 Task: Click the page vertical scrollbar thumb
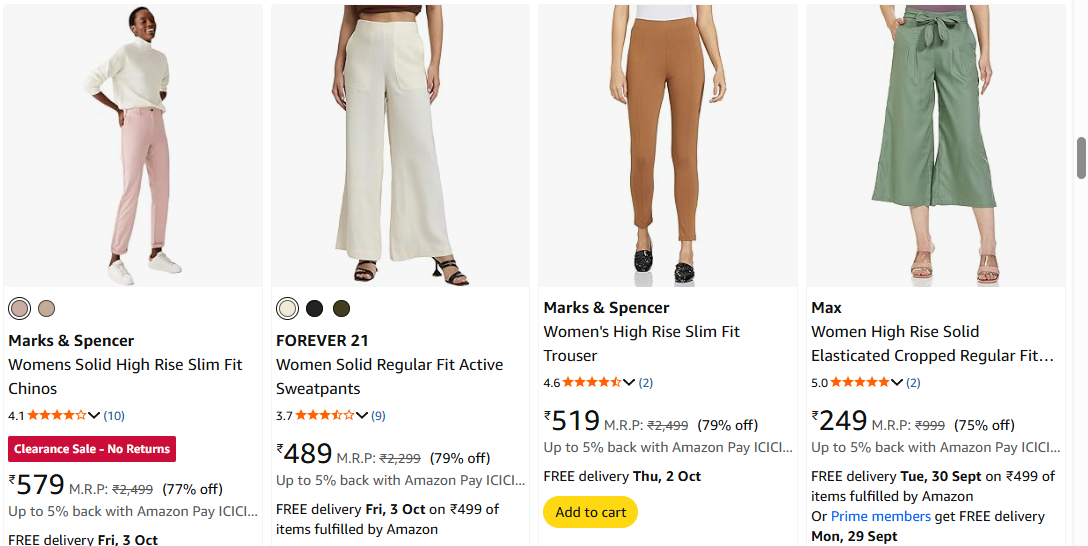1081,157
